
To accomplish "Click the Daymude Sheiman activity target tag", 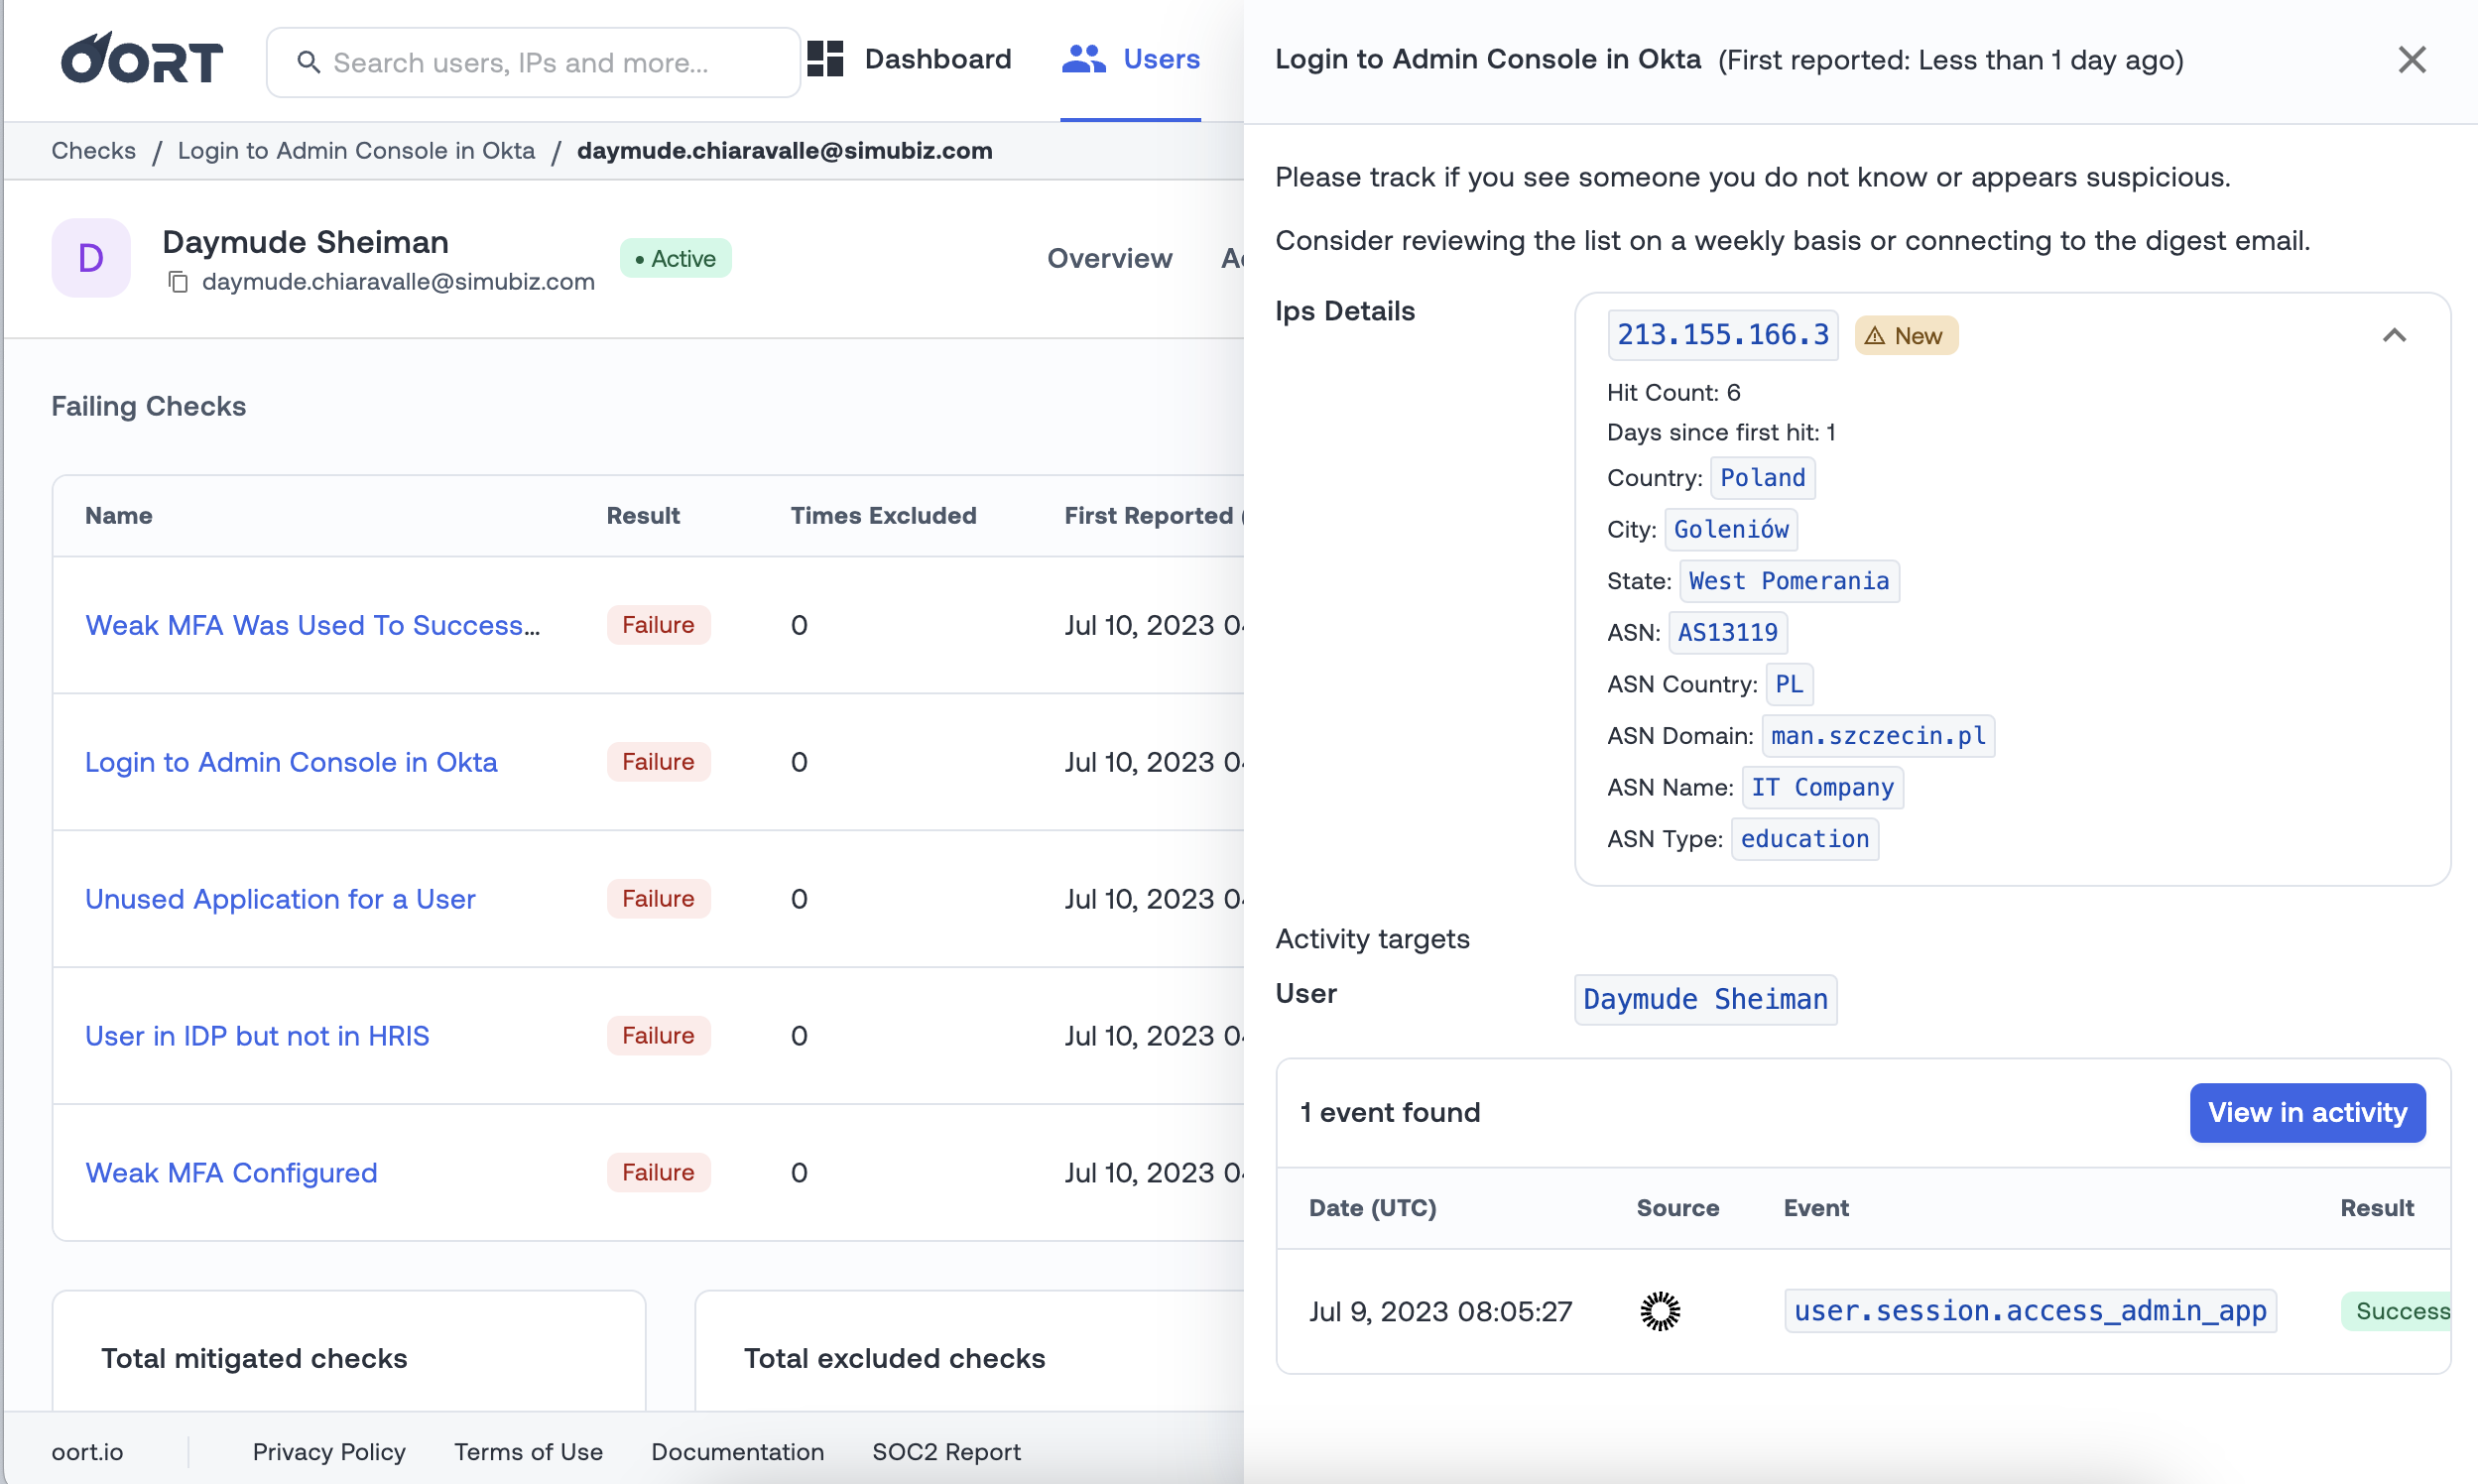I will 1704,998.
